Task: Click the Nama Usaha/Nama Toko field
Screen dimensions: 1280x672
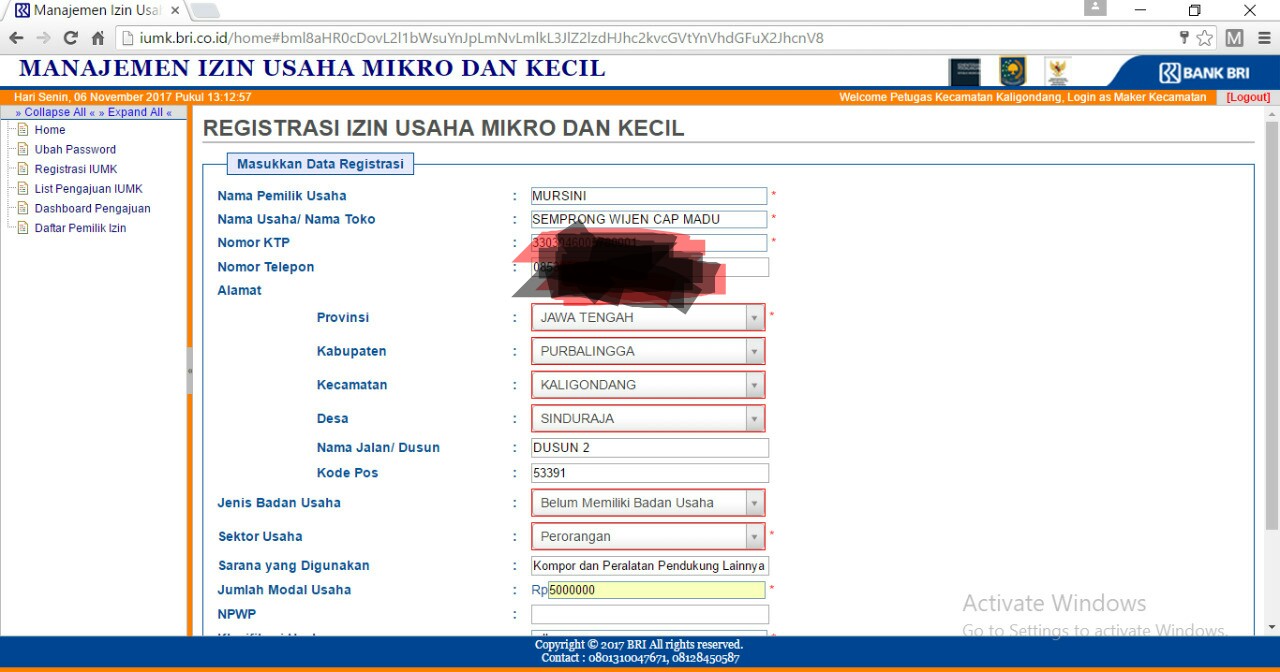Action: click(649, 219)
